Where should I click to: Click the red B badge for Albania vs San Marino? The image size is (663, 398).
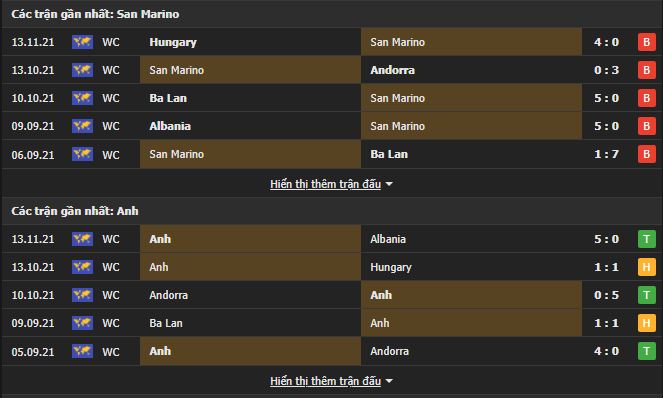coord(647,126)
